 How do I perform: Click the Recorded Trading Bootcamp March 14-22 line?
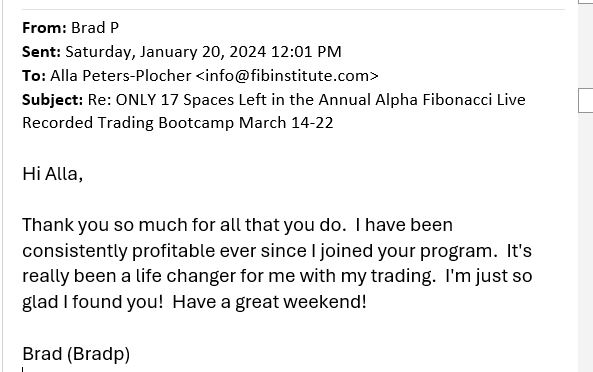coord(178,123)
